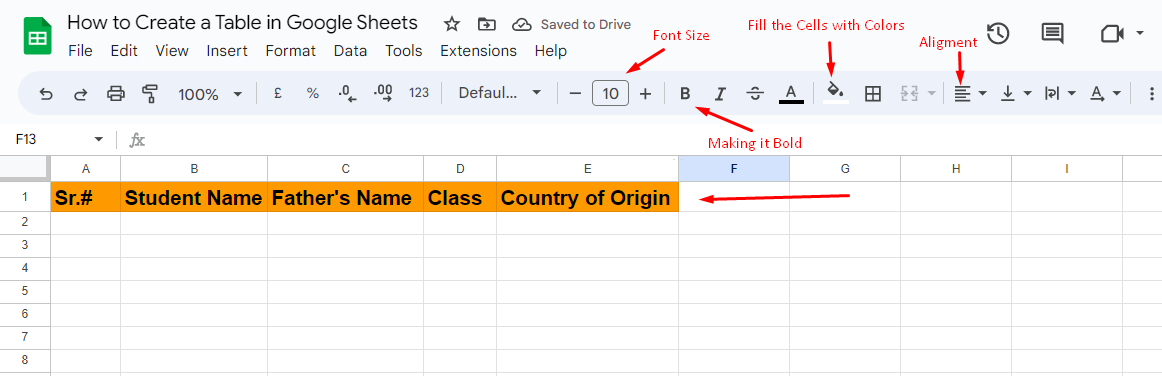Click the Undo arrow icon
The width and height of the screenshot is (1162, 376).
pyautogui.click(x=46, y=94)
